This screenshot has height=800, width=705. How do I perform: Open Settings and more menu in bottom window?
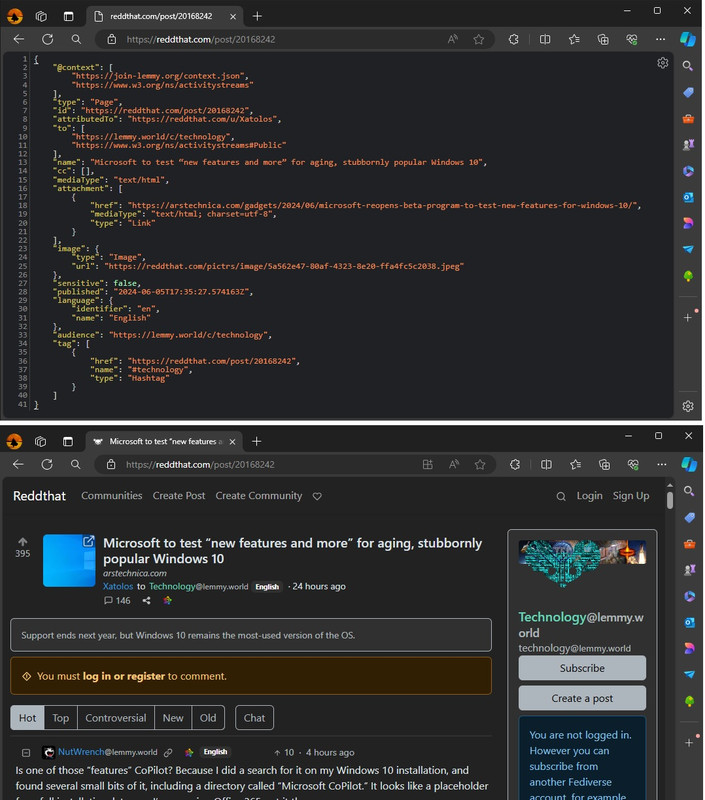tap(662, 464)
